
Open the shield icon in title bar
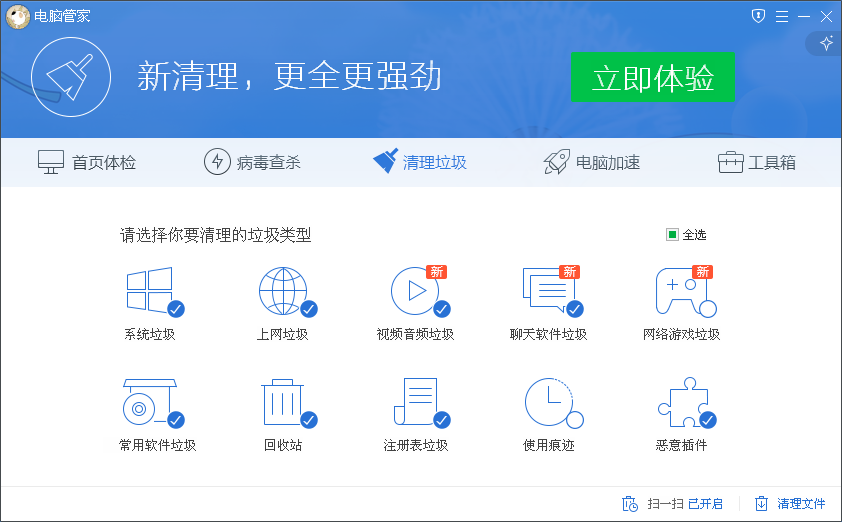(758, 16)
